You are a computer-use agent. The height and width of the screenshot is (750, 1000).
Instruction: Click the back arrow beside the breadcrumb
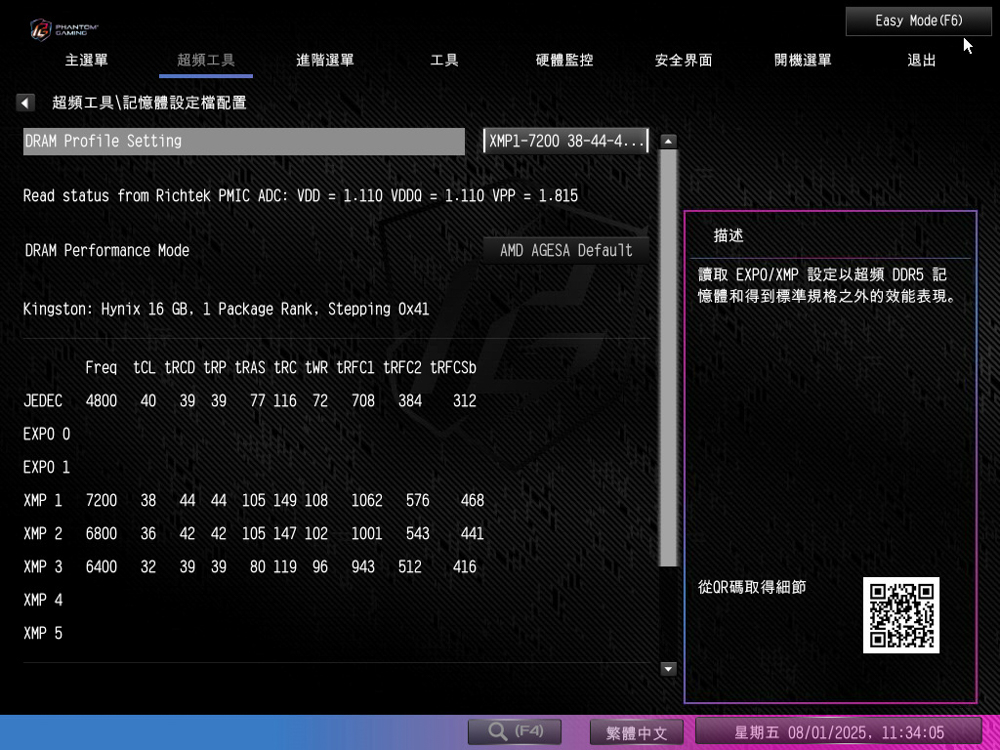click(26, 103)
